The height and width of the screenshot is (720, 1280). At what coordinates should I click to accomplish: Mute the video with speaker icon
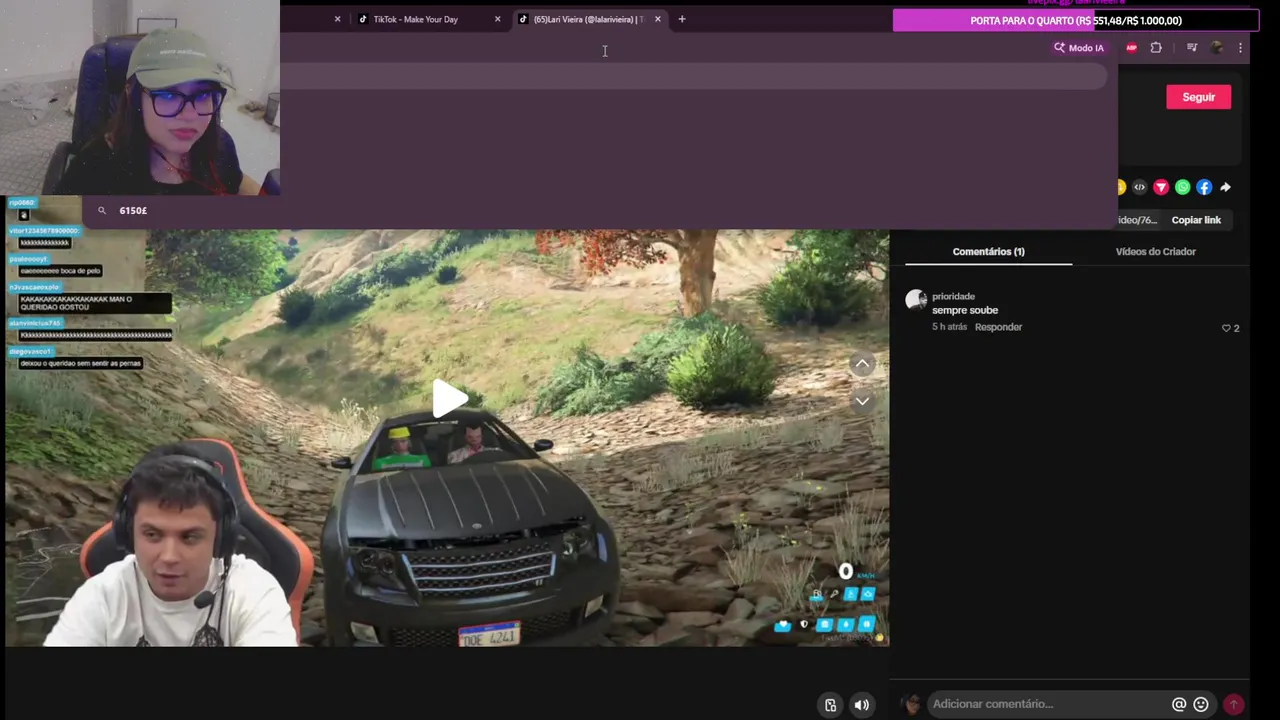click(861, 705)
